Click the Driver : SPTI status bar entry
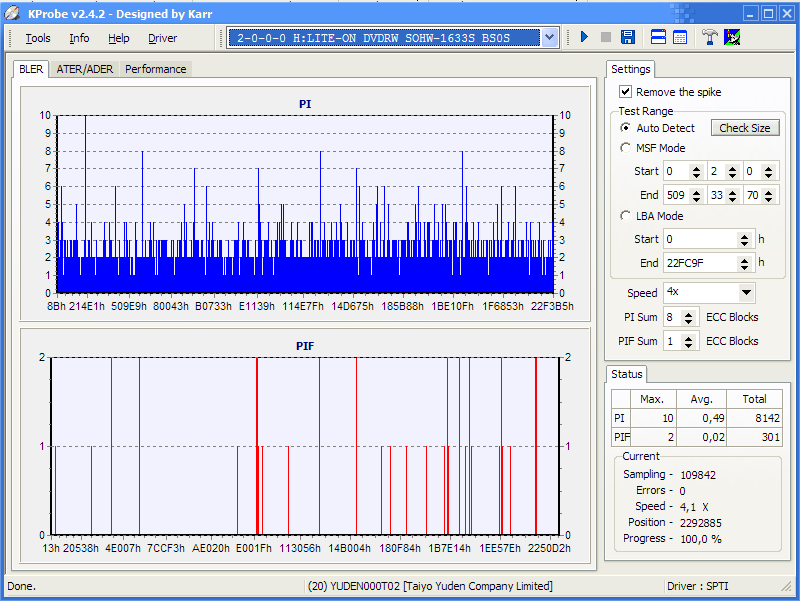The width and height of the screenshot is (800, 601). (697, 586)
